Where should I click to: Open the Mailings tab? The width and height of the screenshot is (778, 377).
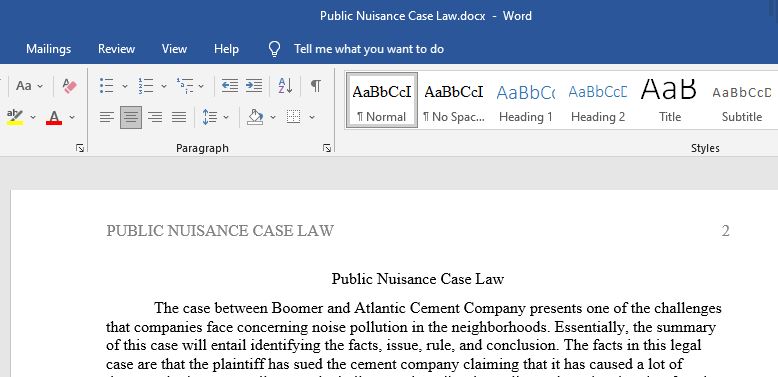point(49,49)
